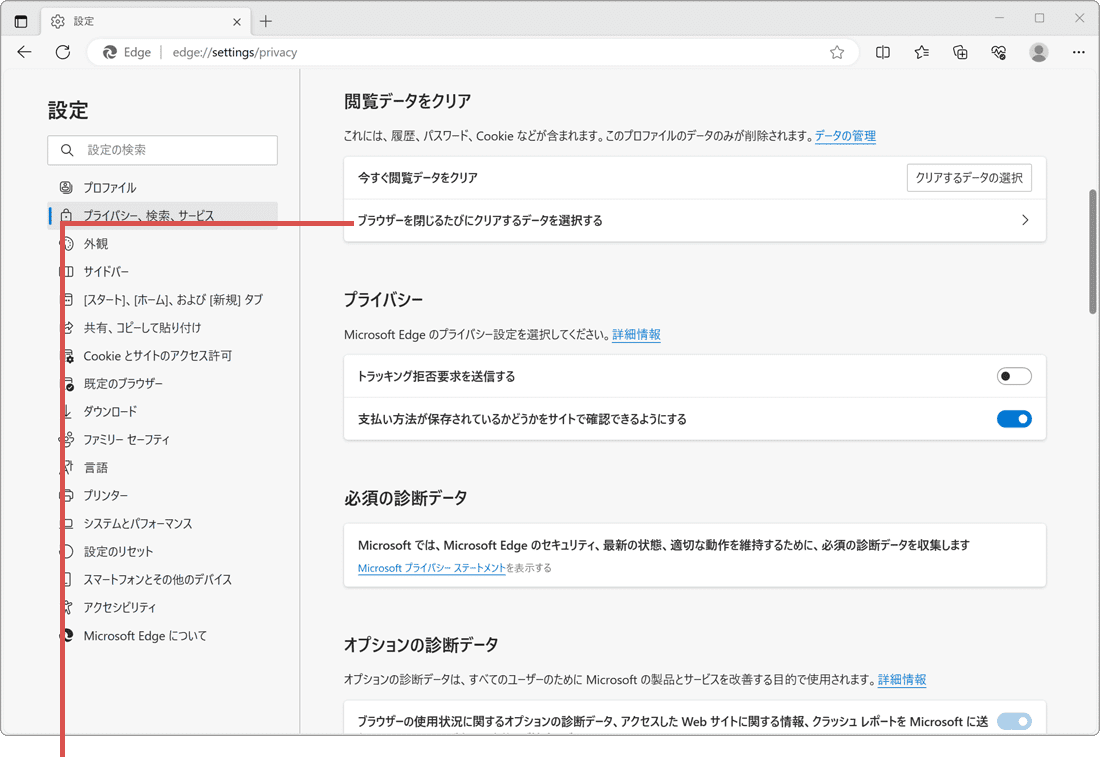Disable 支払い方法の確認 toggle
The image size is (1100, 757).
pos(1013,418)
